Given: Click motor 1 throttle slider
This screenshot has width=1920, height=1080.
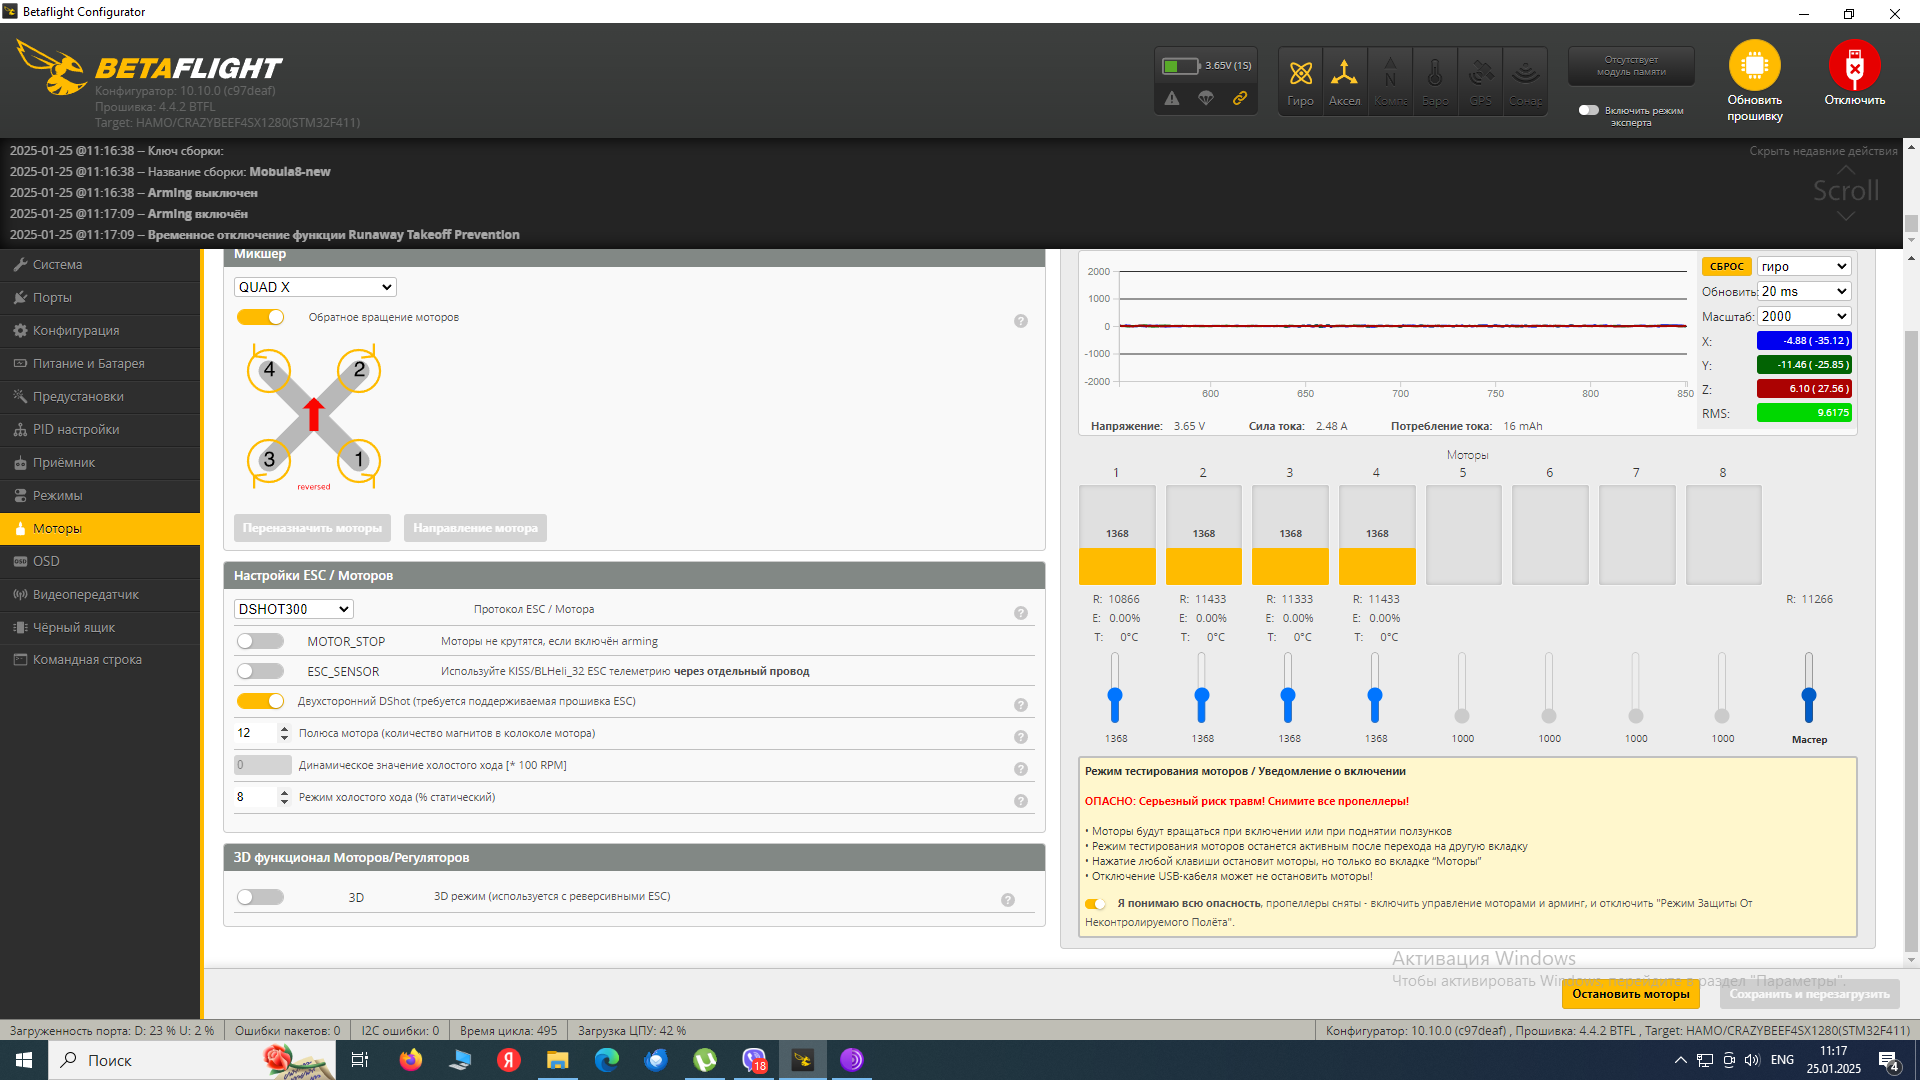Looking at the screenshot, I should click(1115, 688).
